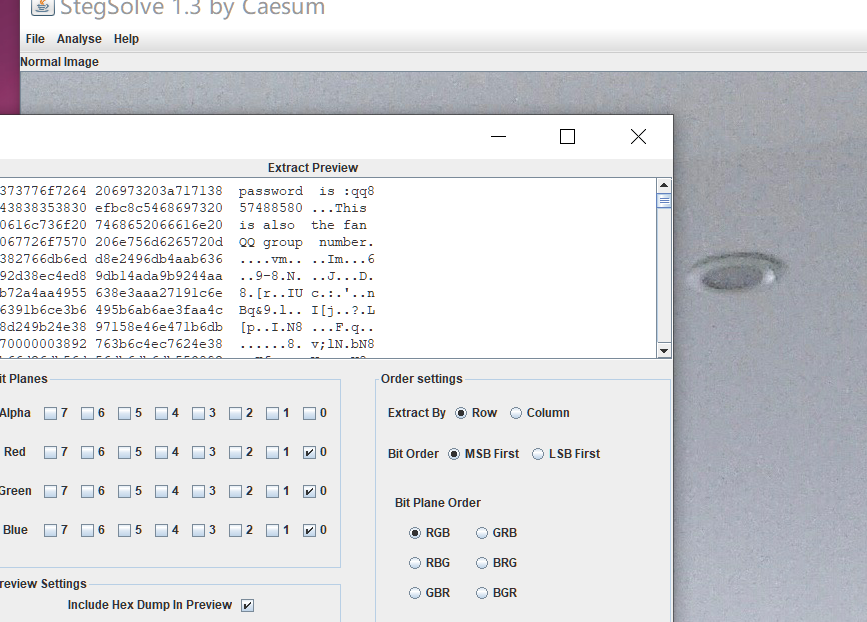Enable the Alpha bit plane 7 checkbox
Image resolution: width=867 pixels, height=622 pixels.
pos(50,413)
